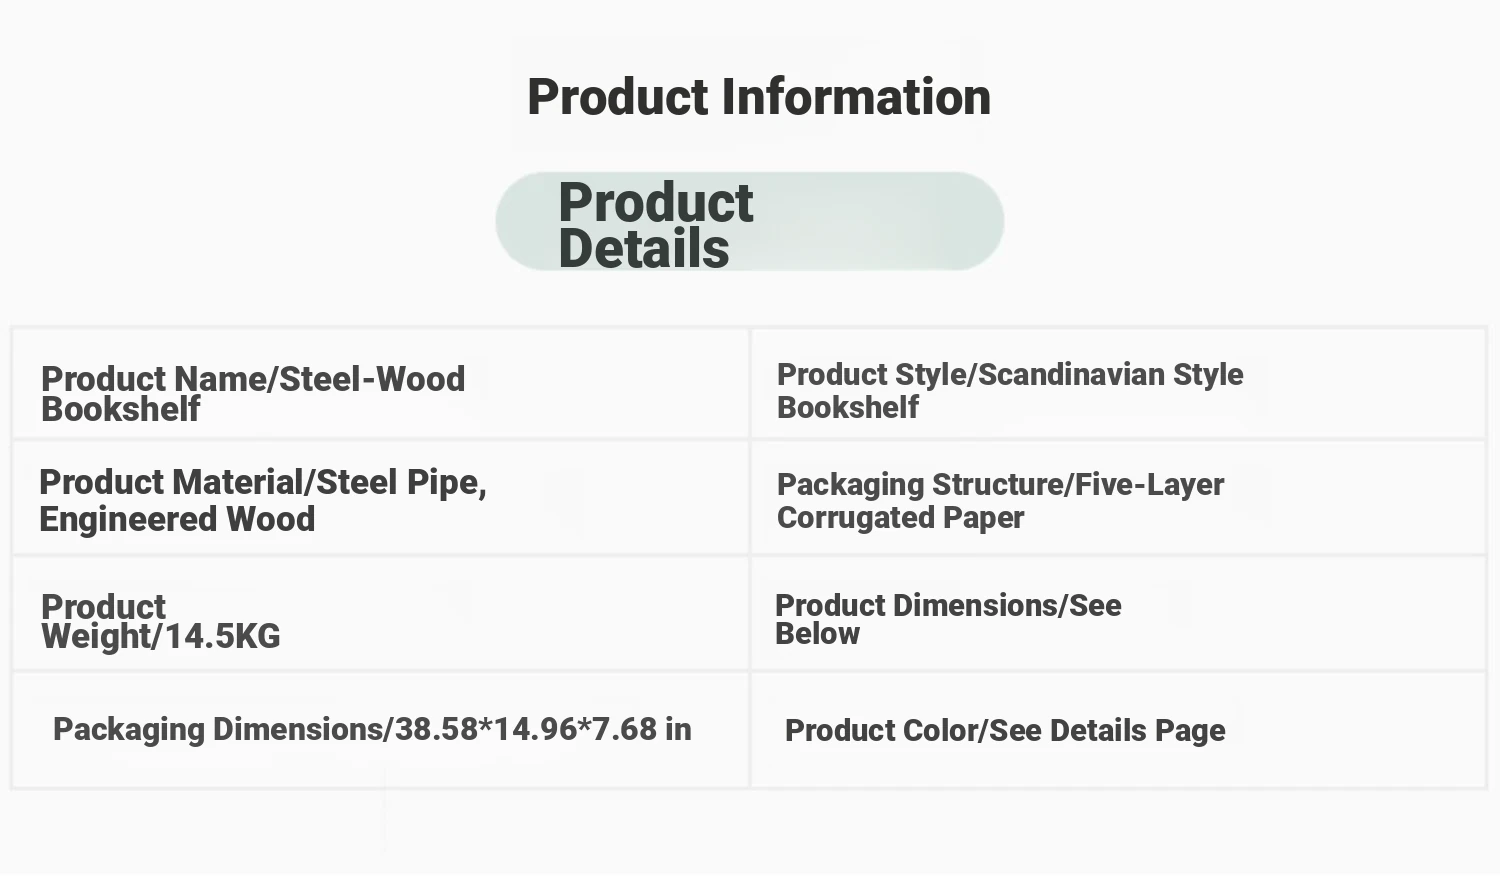Click the word Product in the green banner

[656, 203]
